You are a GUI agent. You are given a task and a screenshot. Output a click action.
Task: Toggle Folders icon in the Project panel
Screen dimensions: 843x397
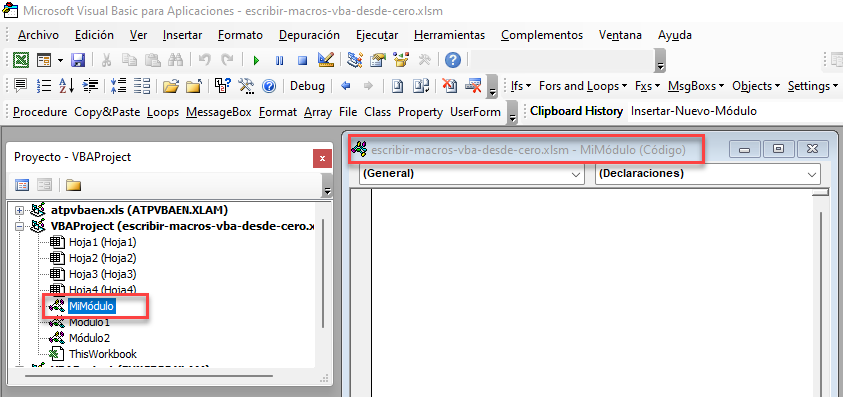73,186
